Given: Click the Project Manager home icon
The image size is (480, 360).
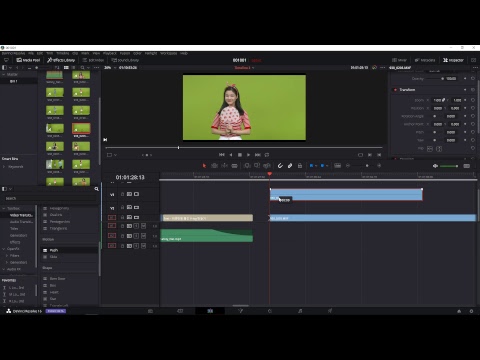Looking at the screenshot, I should click(x=459, y=311).
